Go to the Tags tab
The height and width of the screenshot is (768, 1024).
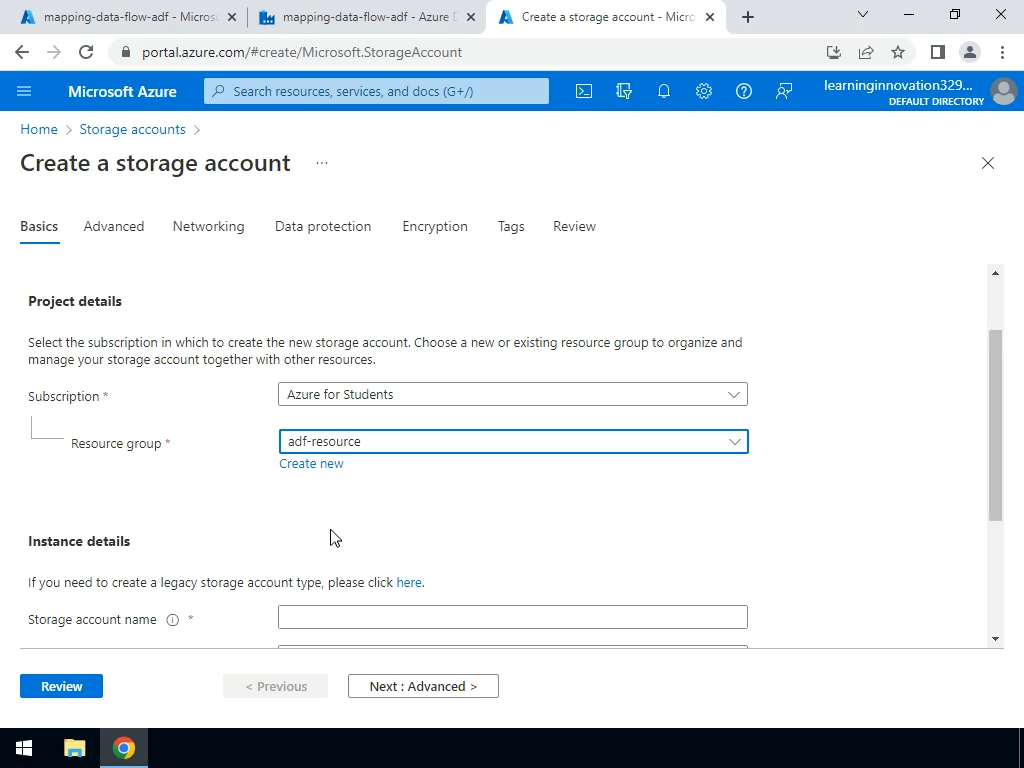pos(511,226)
